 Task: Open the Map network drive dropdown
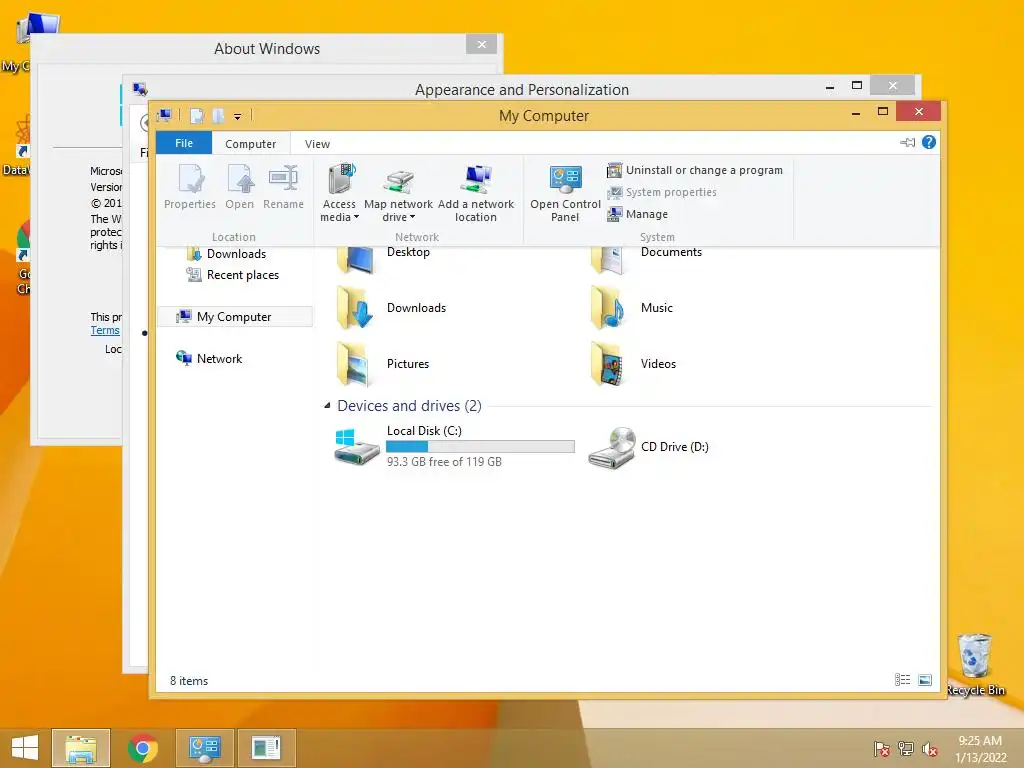398,193
